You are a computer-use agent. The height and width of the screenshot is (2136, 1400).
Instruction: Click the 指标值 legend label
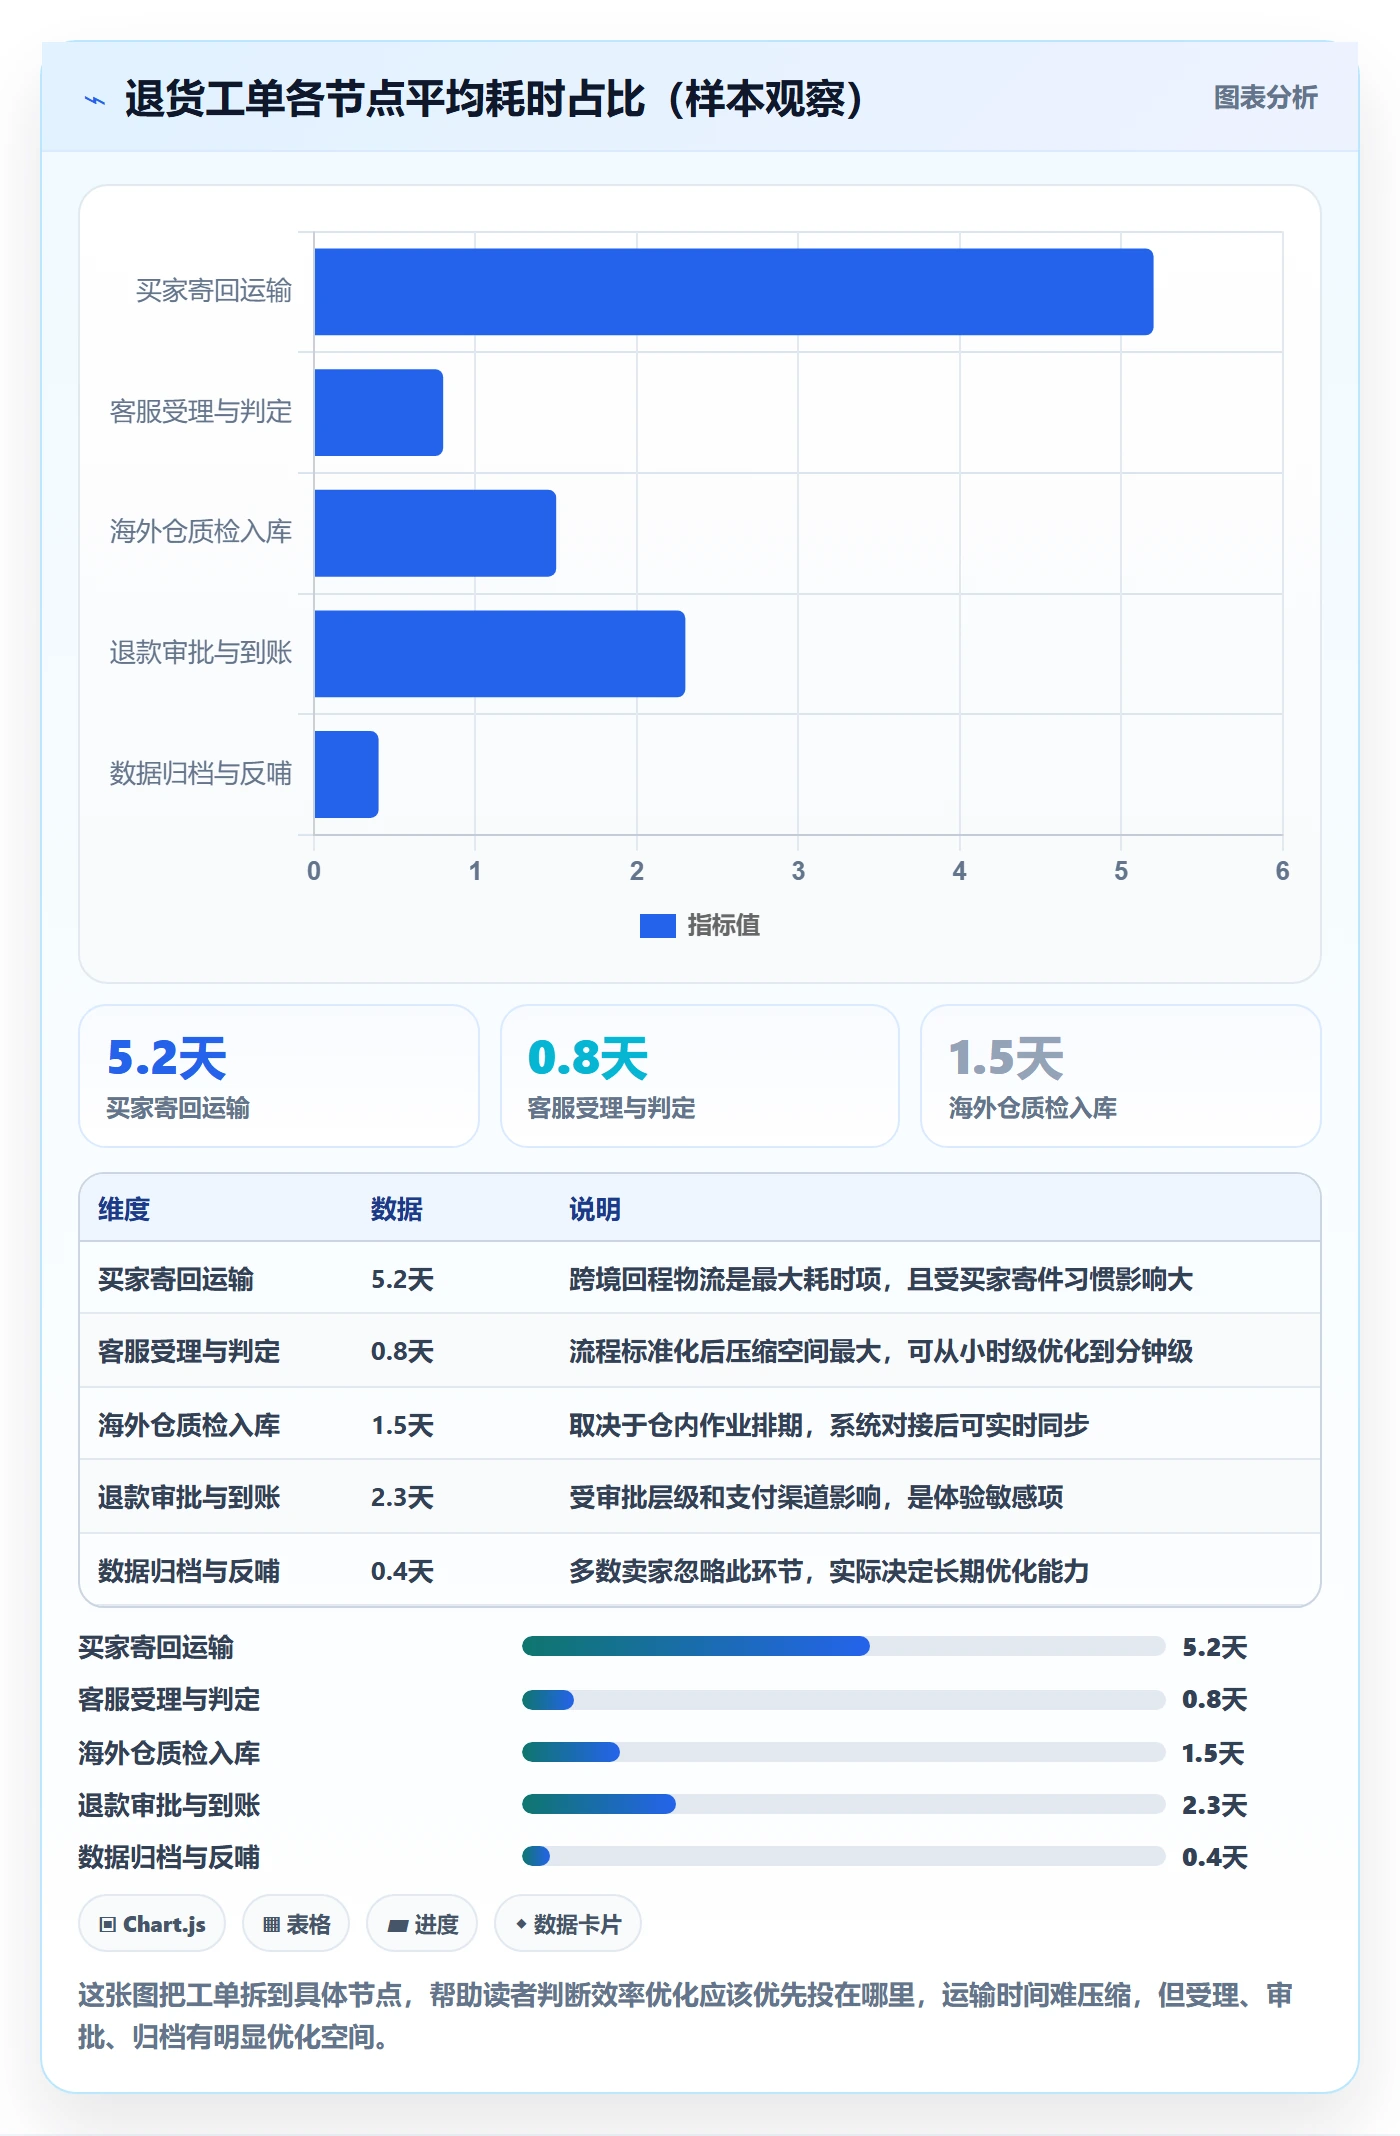[x=723, y=926]
